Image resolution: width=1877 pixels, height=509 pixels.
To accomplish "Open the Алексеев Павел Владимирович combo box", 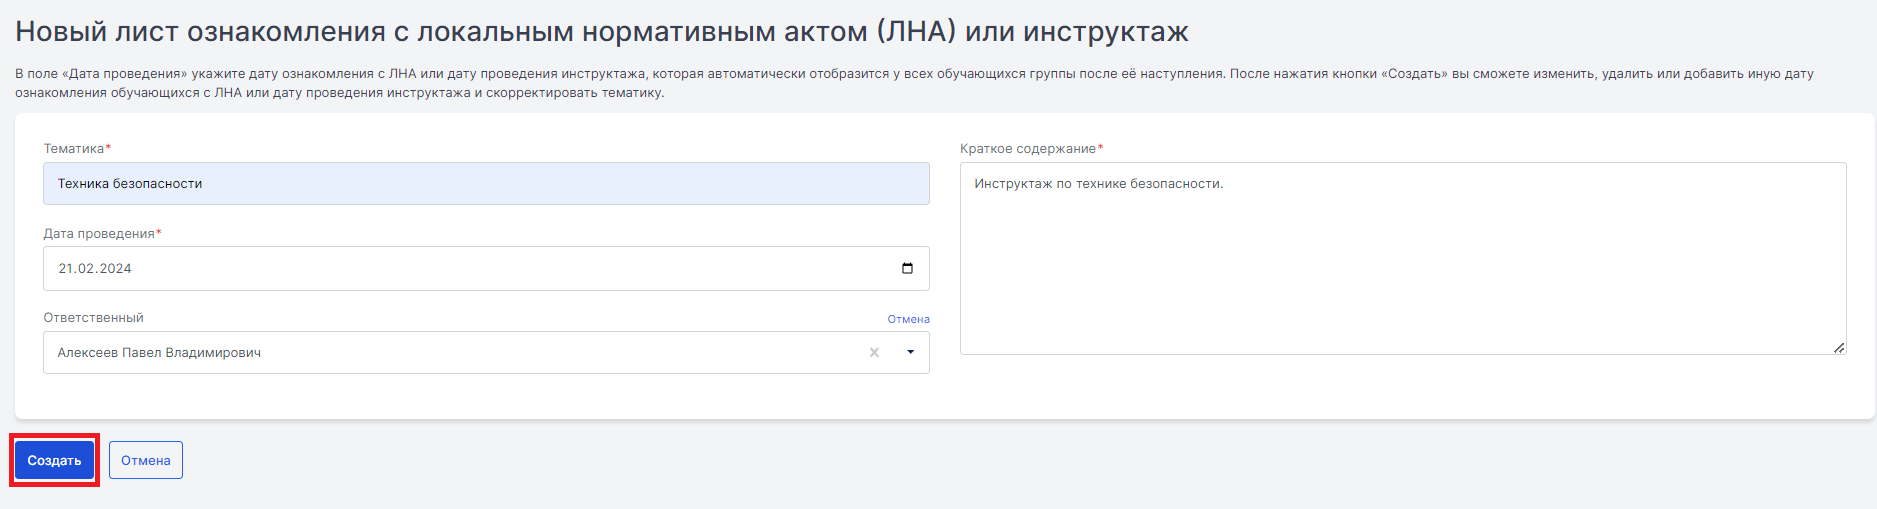I will coord(486,353).
